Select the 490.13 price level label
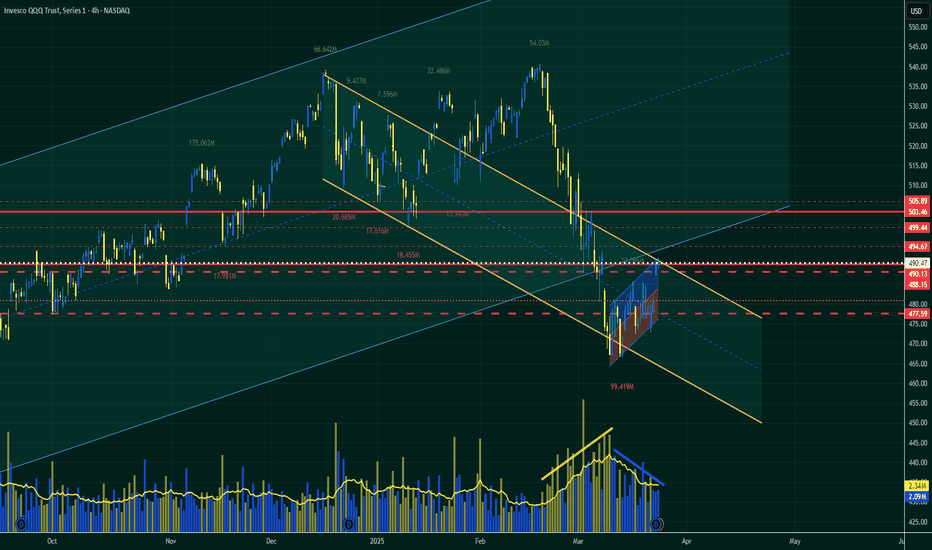Image resolution: width=932 pixels, height=550 pixels. (x=918, y=274)
